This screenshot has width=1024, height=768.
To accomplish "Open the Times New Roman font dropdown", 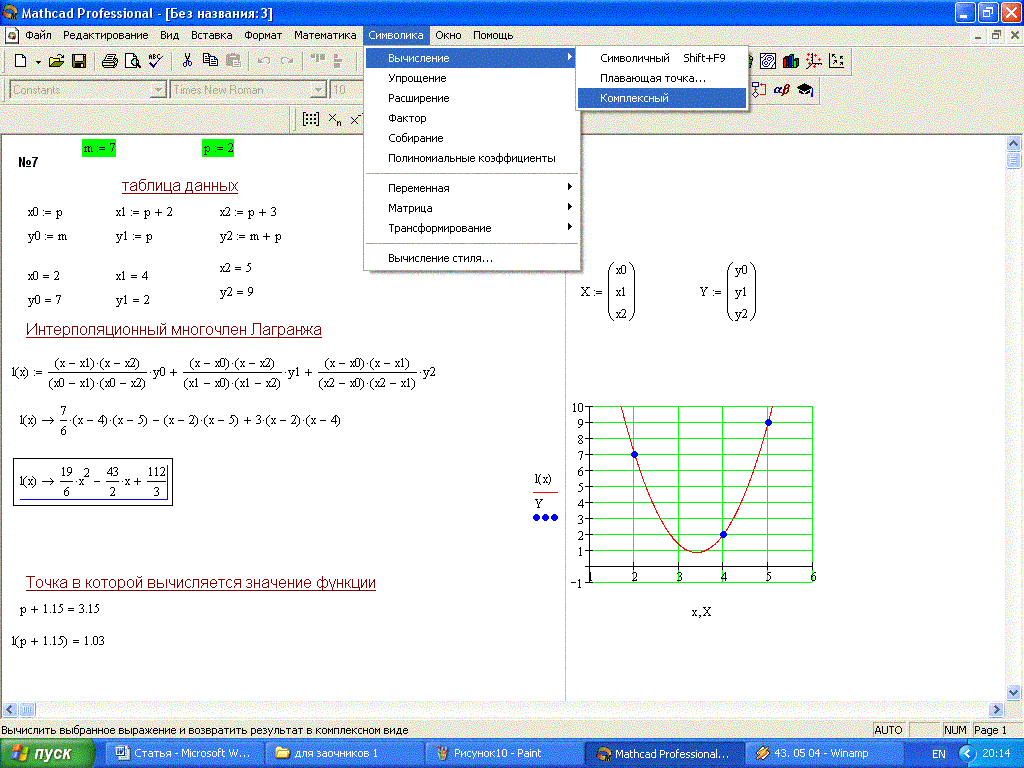I will pos(318,90).
